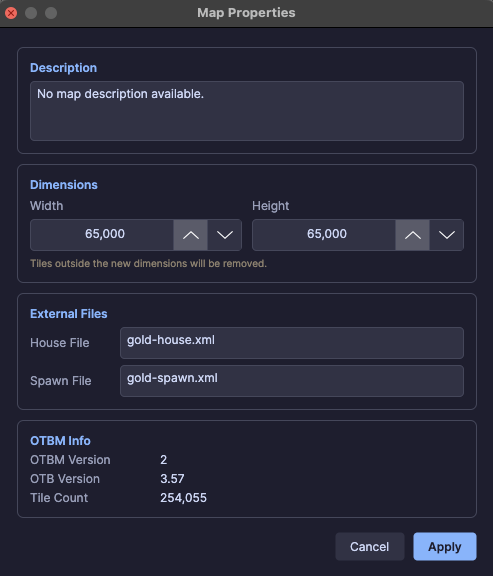Select the House File input gold-house.xml
The width and height of the screenshot is (493, 576).
tap(292, 343)
